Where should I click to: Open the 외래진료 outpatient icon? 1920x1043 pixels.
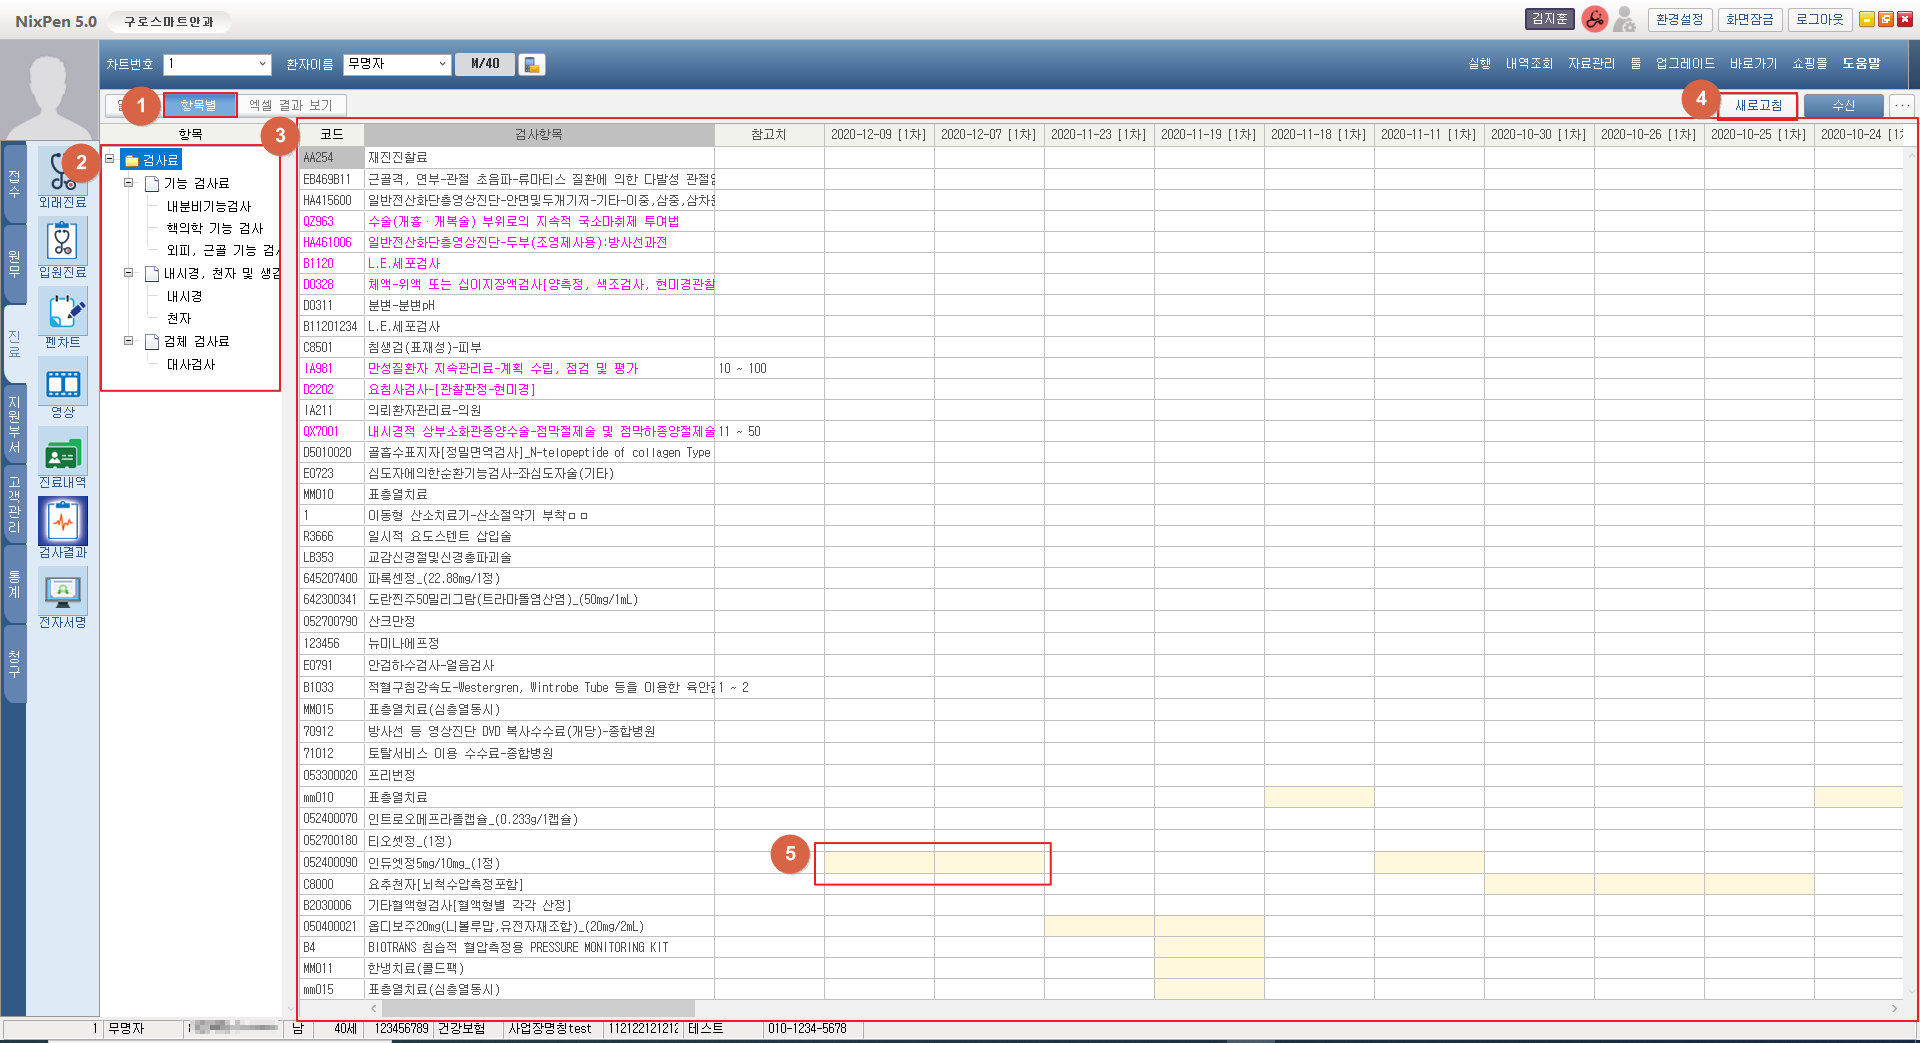pos(62,173)
